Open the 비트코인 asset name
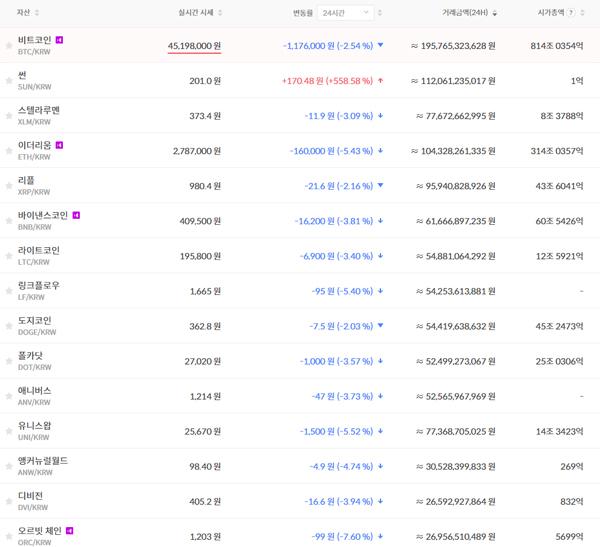 (34, 40)
